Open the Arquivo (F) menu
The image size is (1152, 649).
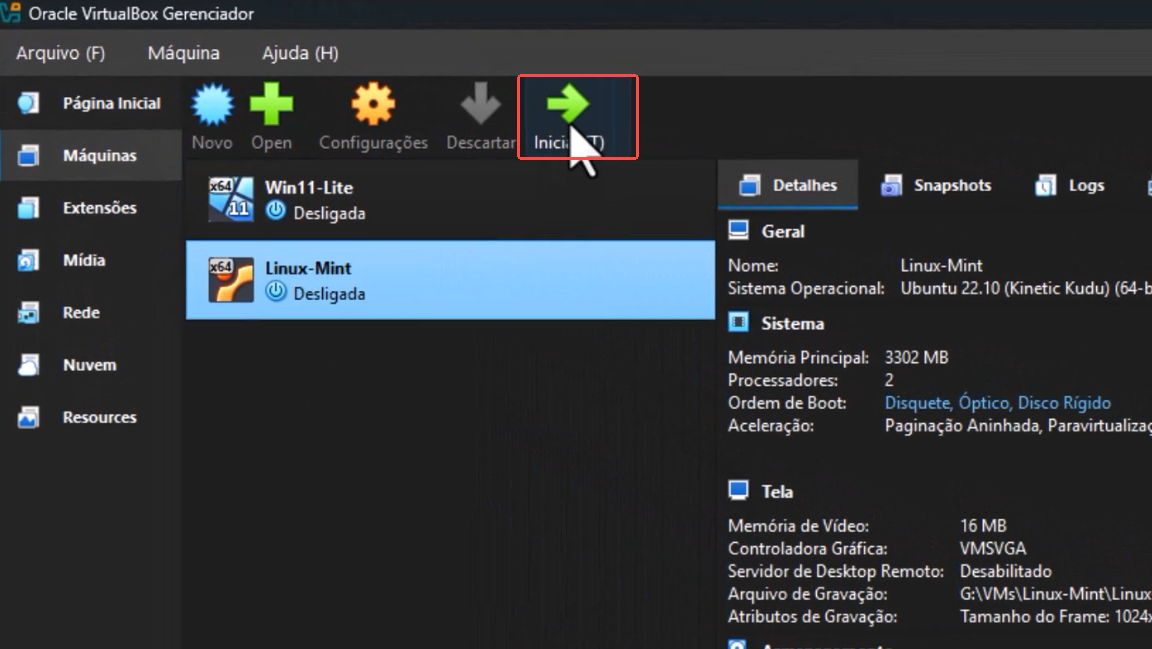pos(61,53)
